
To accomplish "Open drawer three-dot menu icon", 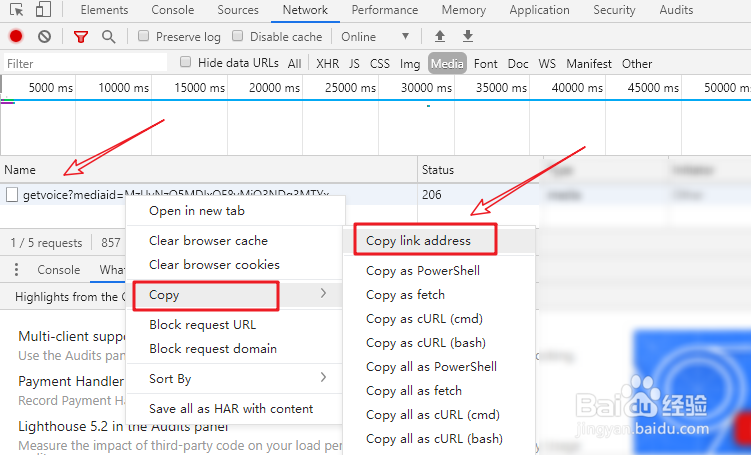I will (x=16, y=270).
